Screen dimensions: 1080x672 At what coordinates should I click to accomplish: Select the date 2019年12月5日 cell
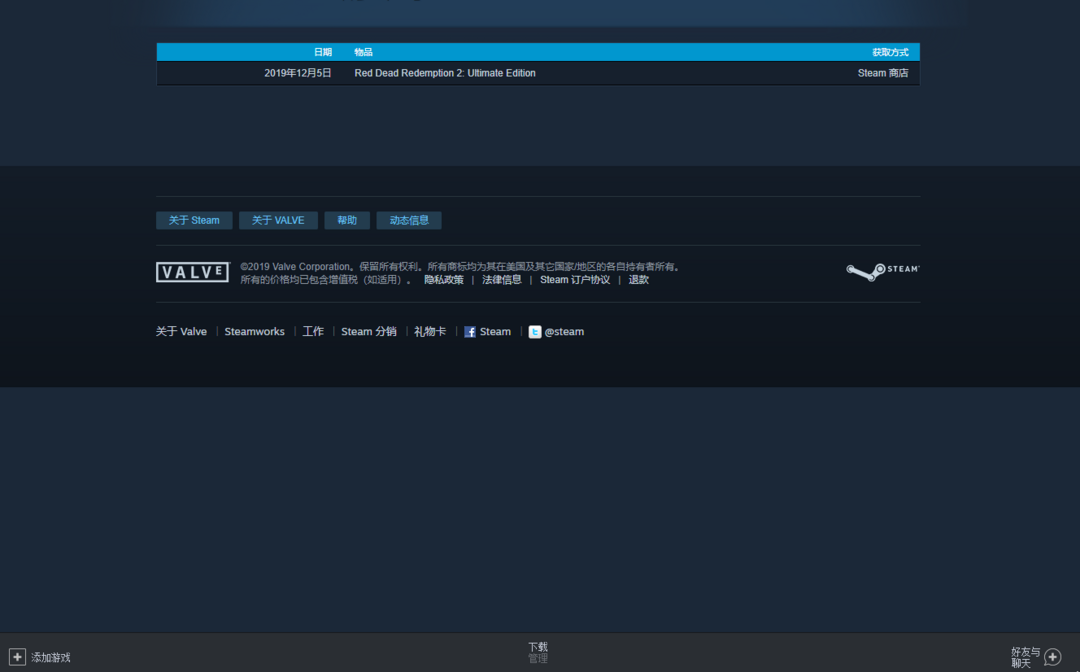[298, 73]
